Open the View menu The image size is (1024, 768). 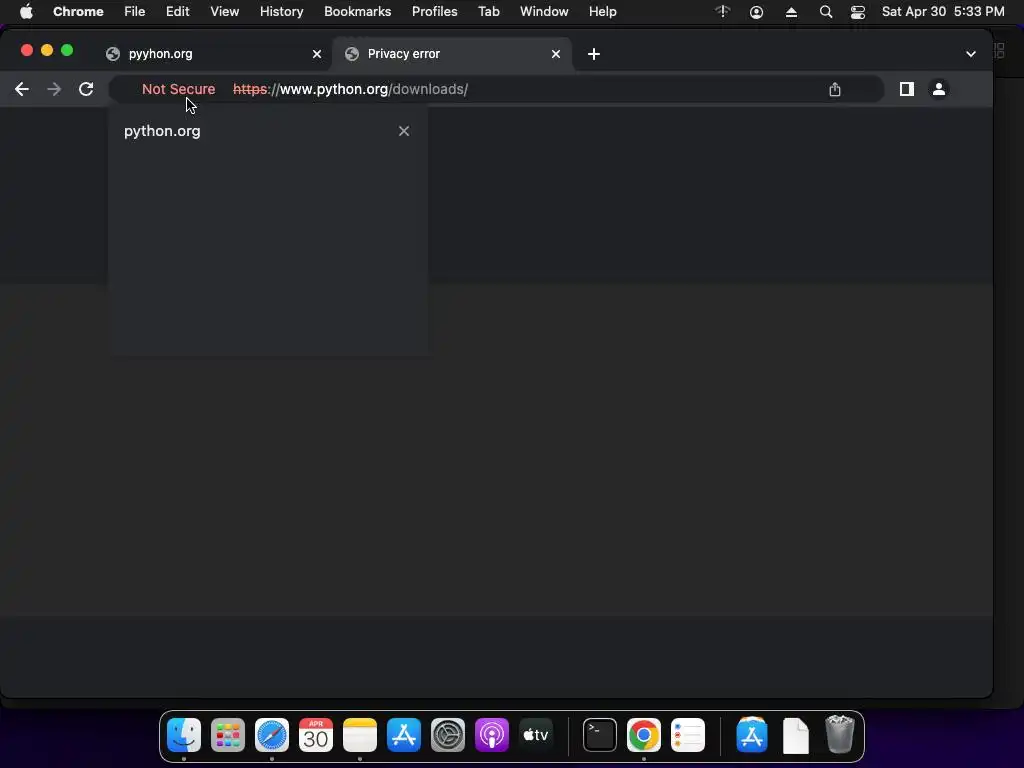pyautogui.click(x=224, y=12)
